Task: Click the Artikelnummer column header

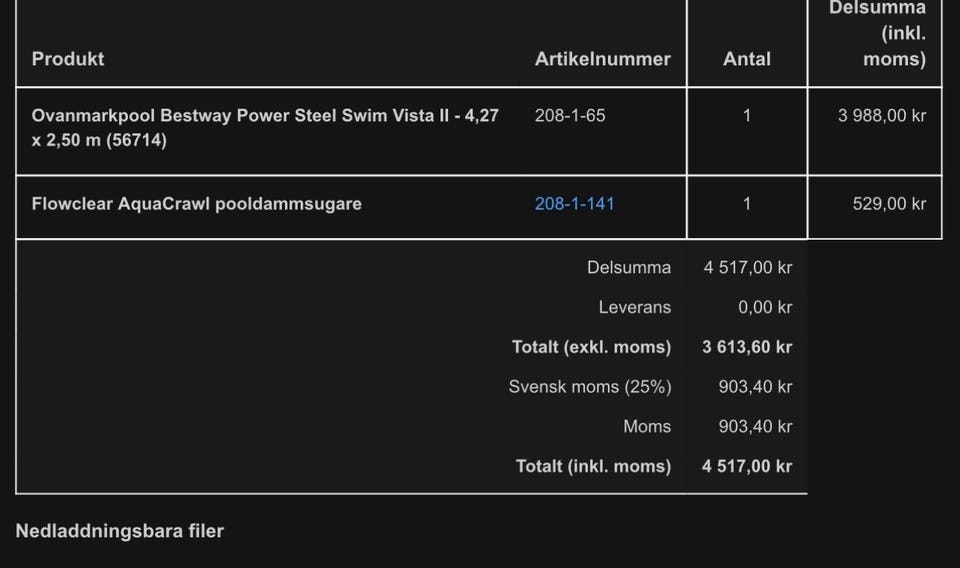Action: [602, 59]
